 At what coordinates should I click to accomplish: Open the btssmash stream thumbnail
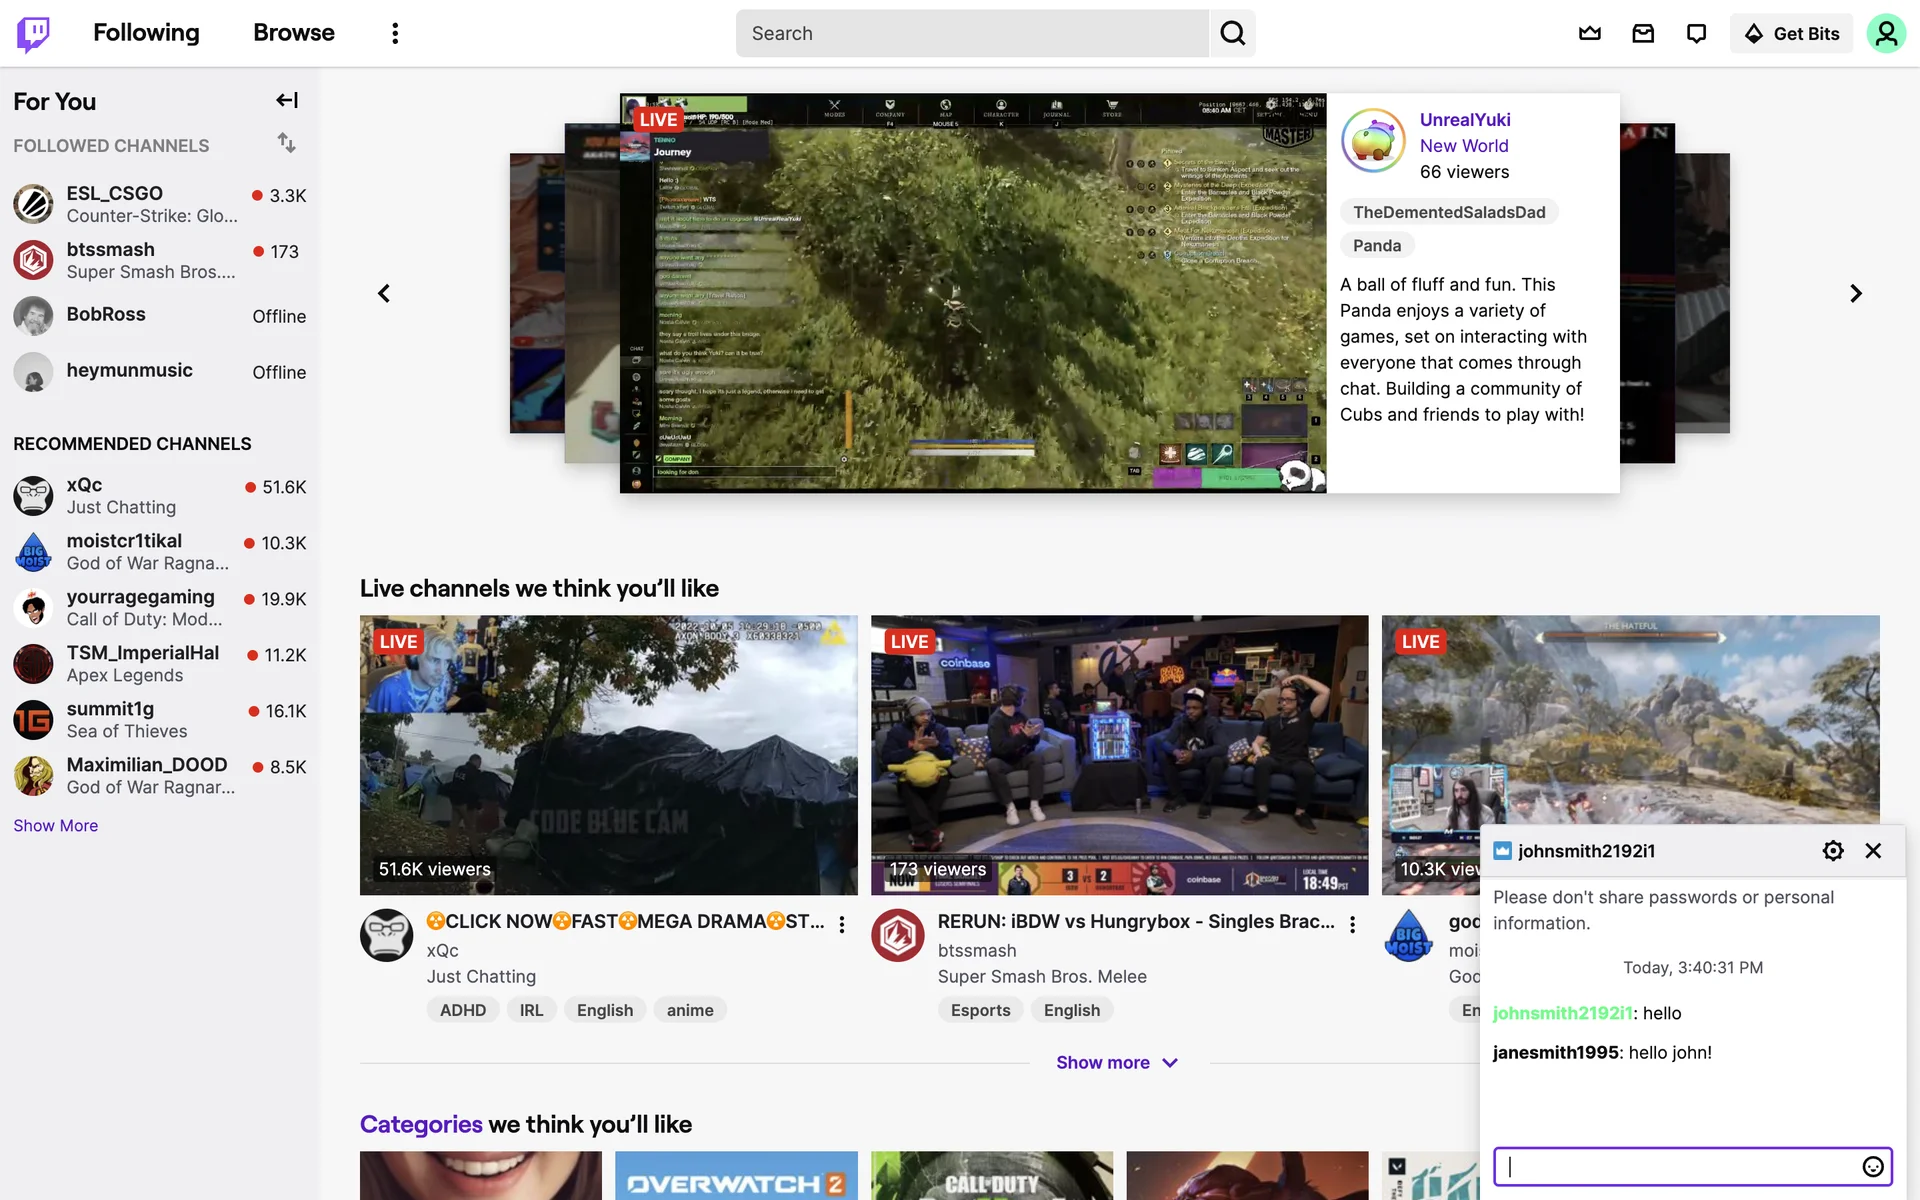pyautogui.click(x=1119, y=754)
